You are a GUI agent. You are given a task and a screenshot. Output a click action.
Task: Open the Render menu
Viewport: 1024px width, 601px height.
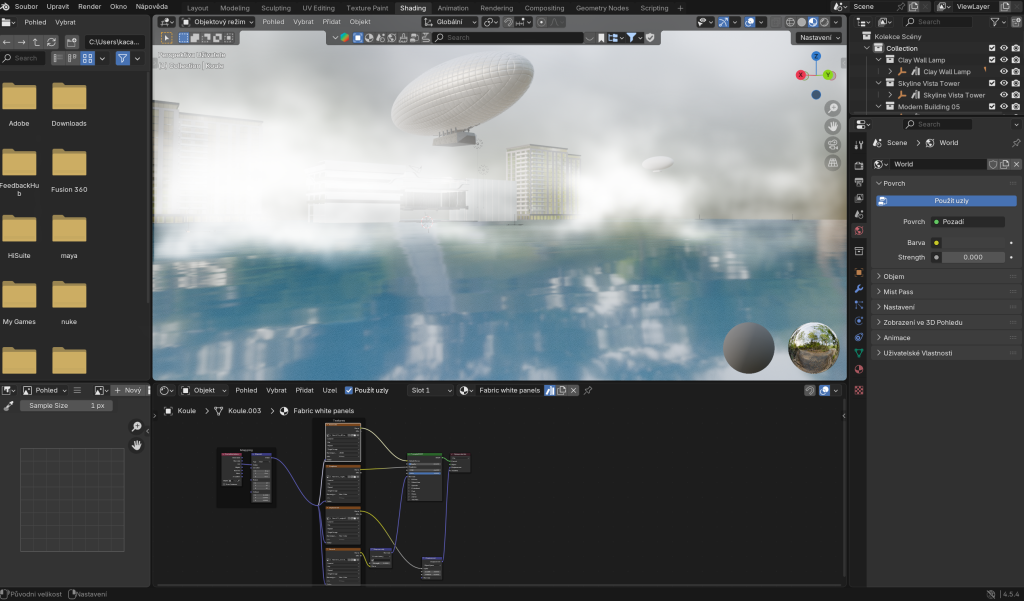[89, 7]
